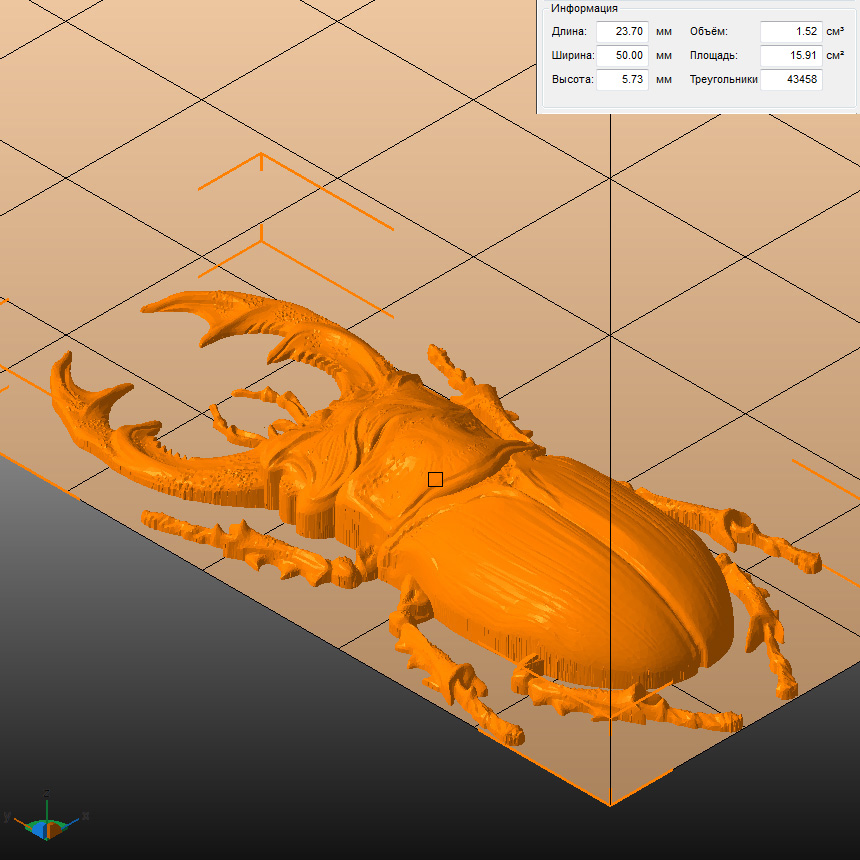Click the X axis label on the gizmo
The width and height of the screenshot is (860, 860).
click(87, 816)
